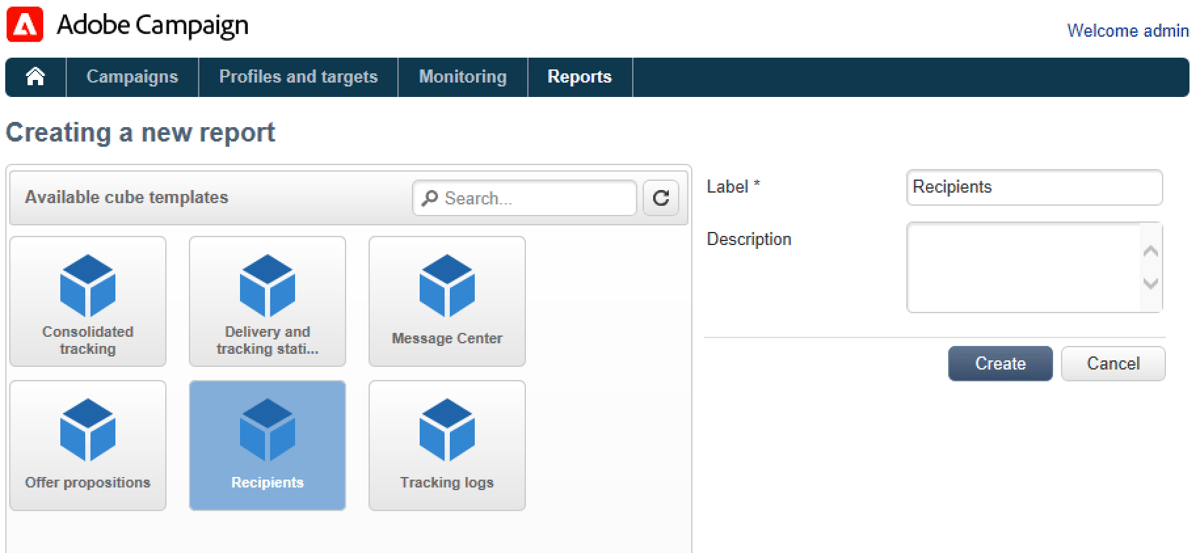The width and height of the screenshot is (1200, 553).
Task: Click the search magnifier icon
Action: pyautogui.click(x=430, y=198)
